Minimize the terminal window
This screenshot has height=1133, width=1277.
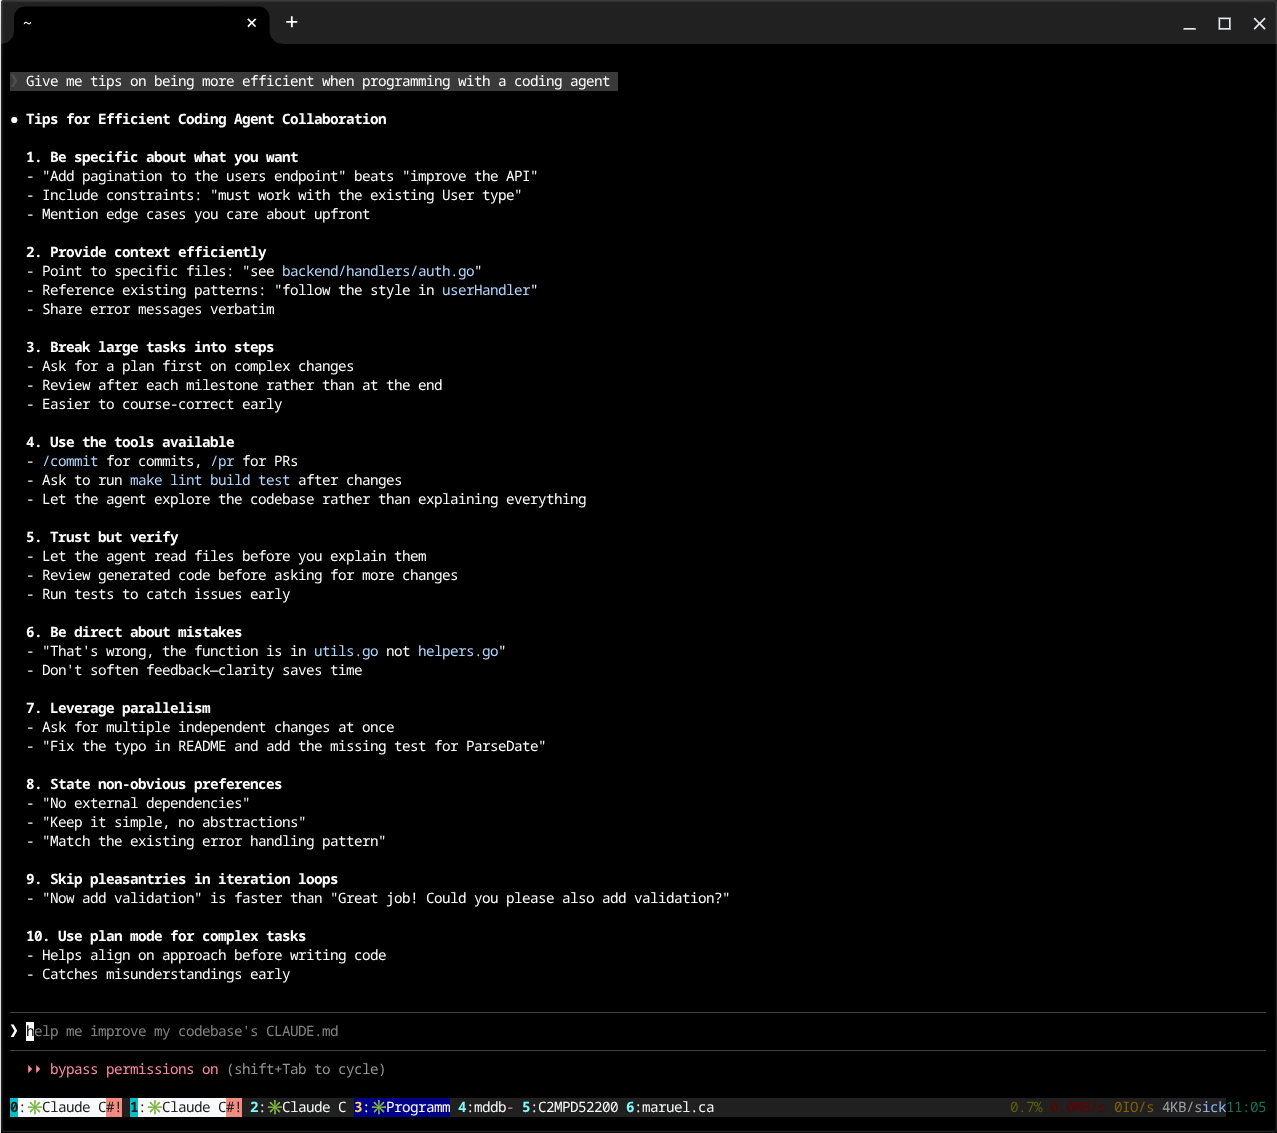[x=1189, y=23]
